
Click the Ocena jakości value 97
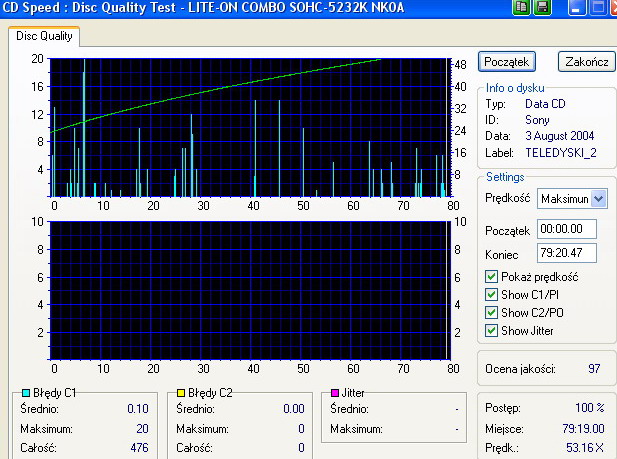(x=594, y=369)
